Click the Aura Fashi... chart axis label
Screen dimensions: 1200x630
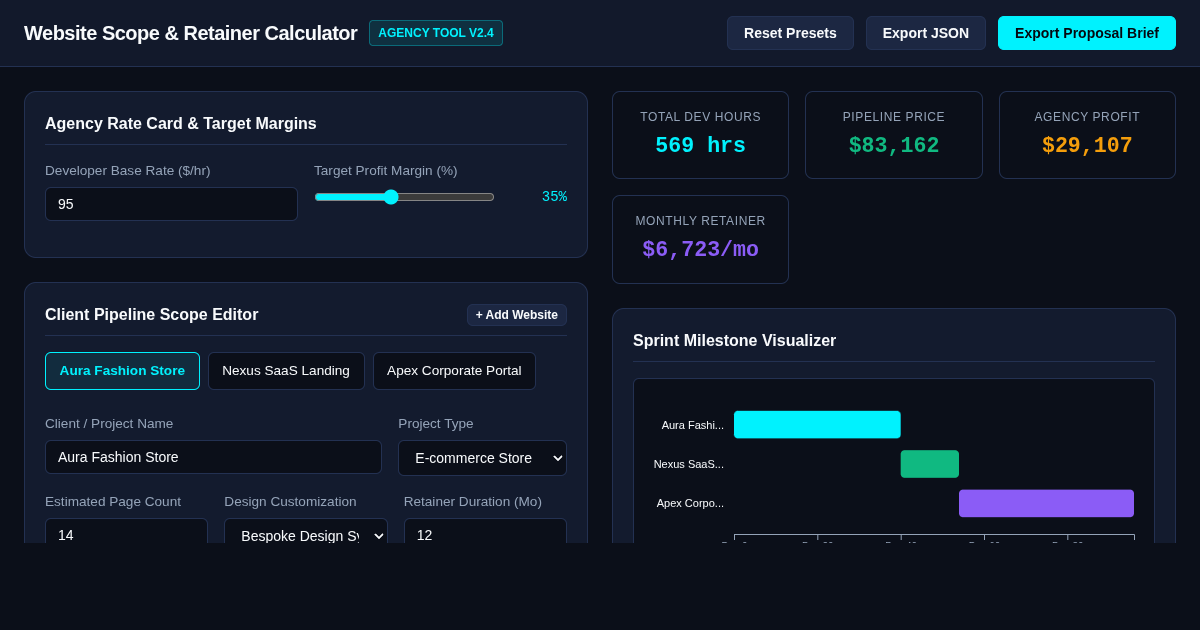(x=692, y=425)
